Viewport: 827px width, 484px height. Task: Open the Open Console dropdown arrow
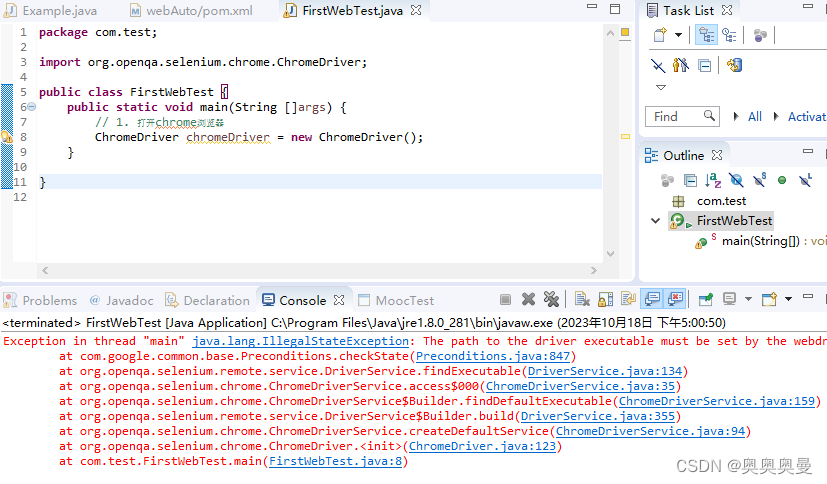coord(788,299)
